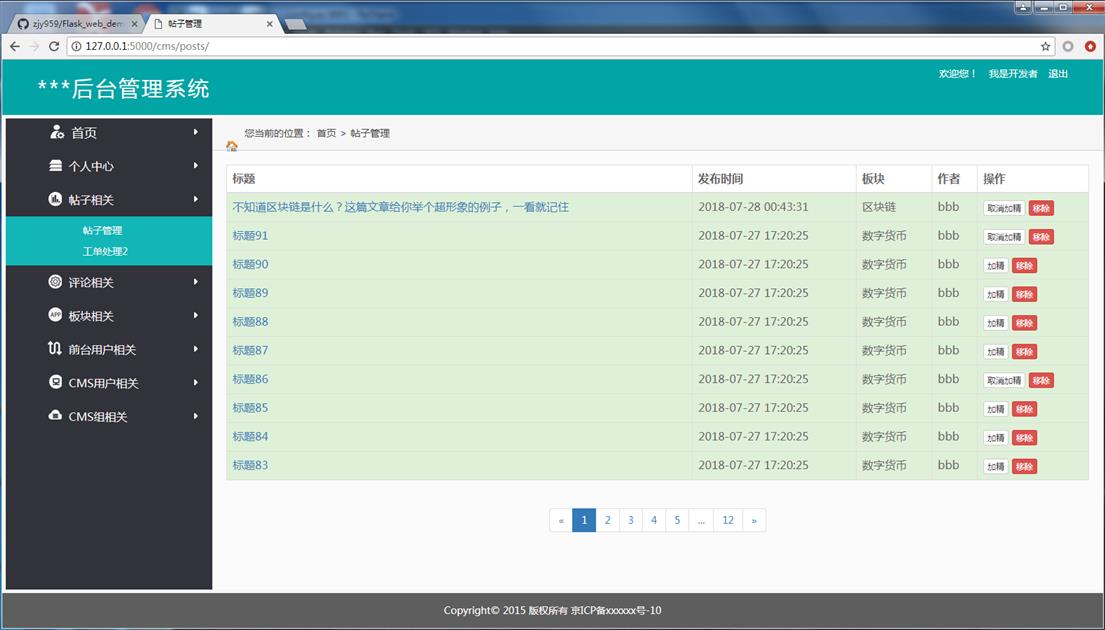Click 加精 for 标题90
The height and width of the screenshot is (630, 1105).
tap(996, 266)
